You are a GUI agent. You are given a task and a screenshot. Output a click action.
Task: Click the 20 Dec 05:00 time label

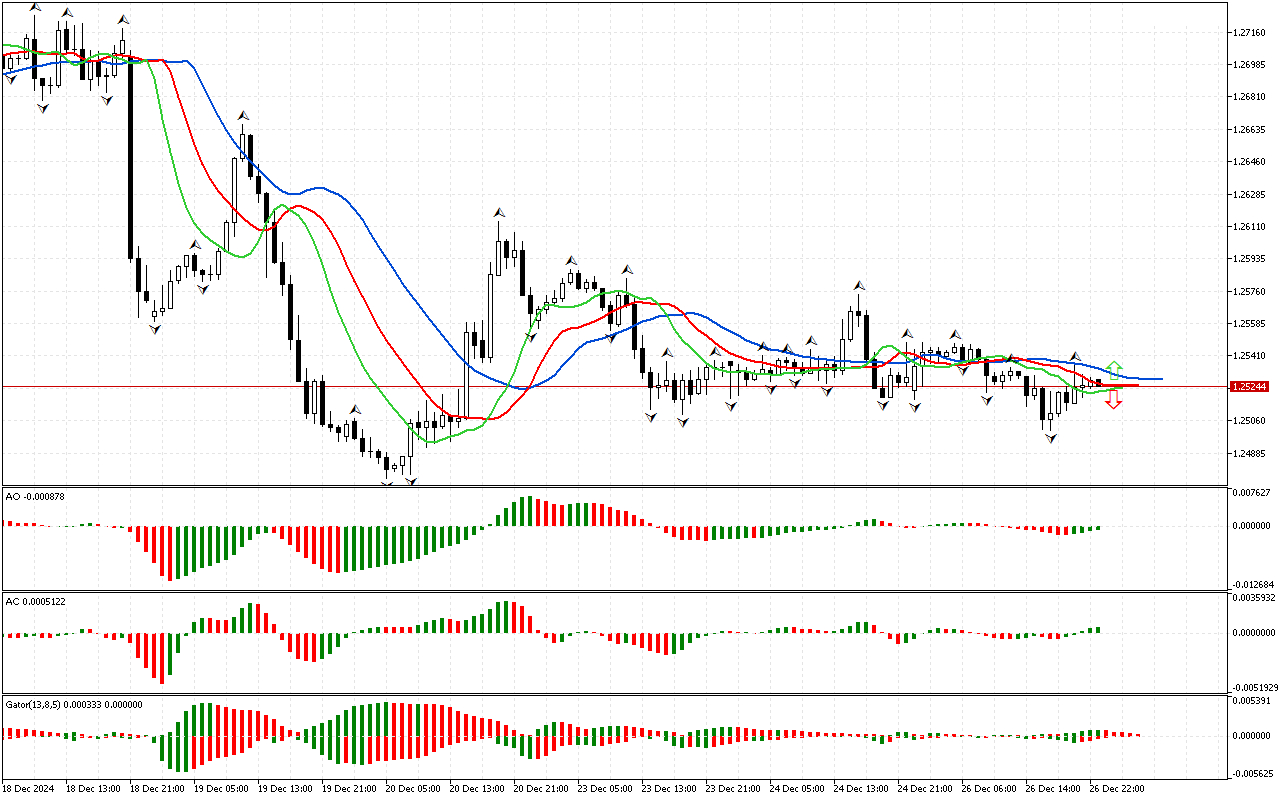(414, 789)
